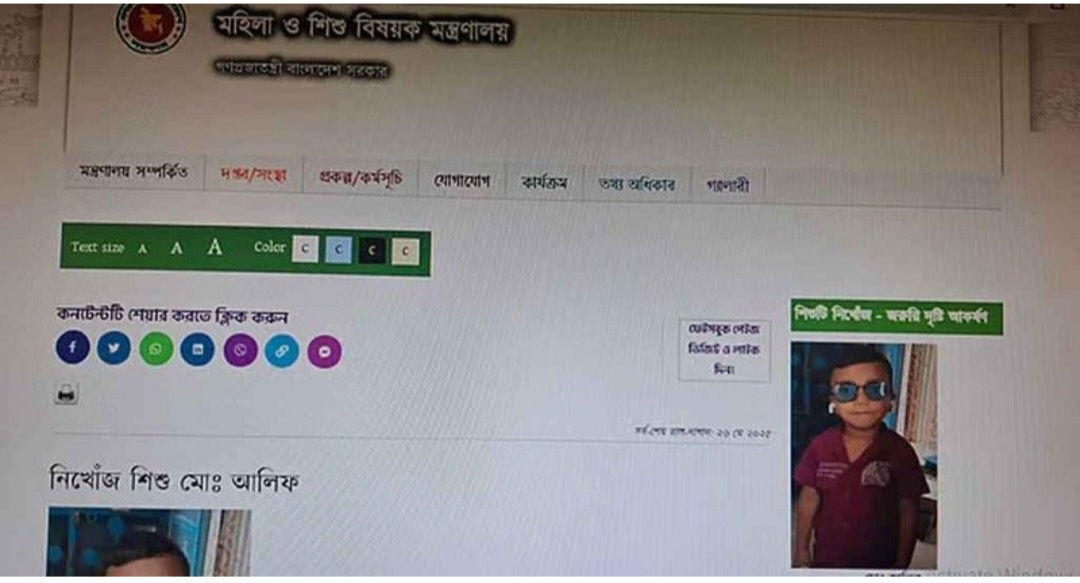Choose the light blue color scheme swatch

point(338,249)
